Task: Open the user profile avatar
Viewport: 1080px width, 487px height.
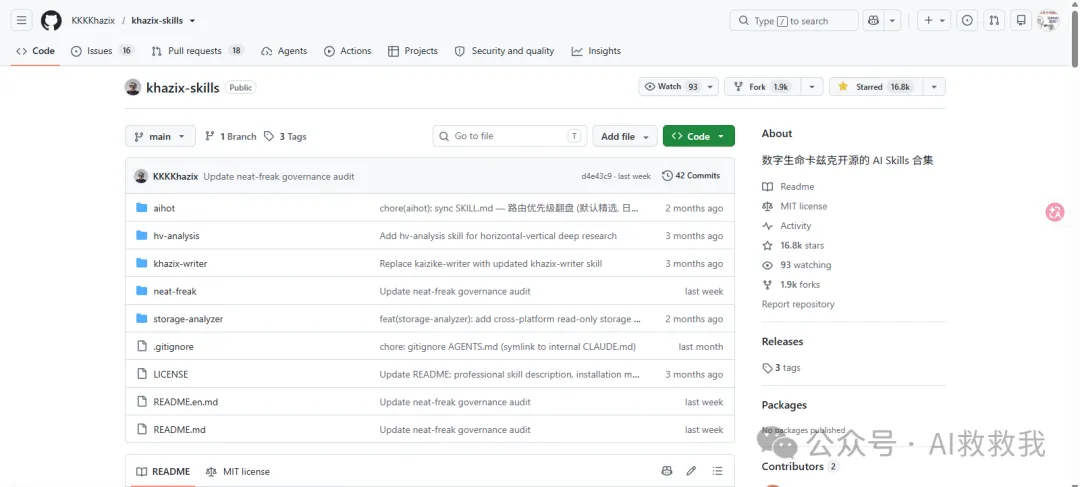Action: (x=1048, y=21)
